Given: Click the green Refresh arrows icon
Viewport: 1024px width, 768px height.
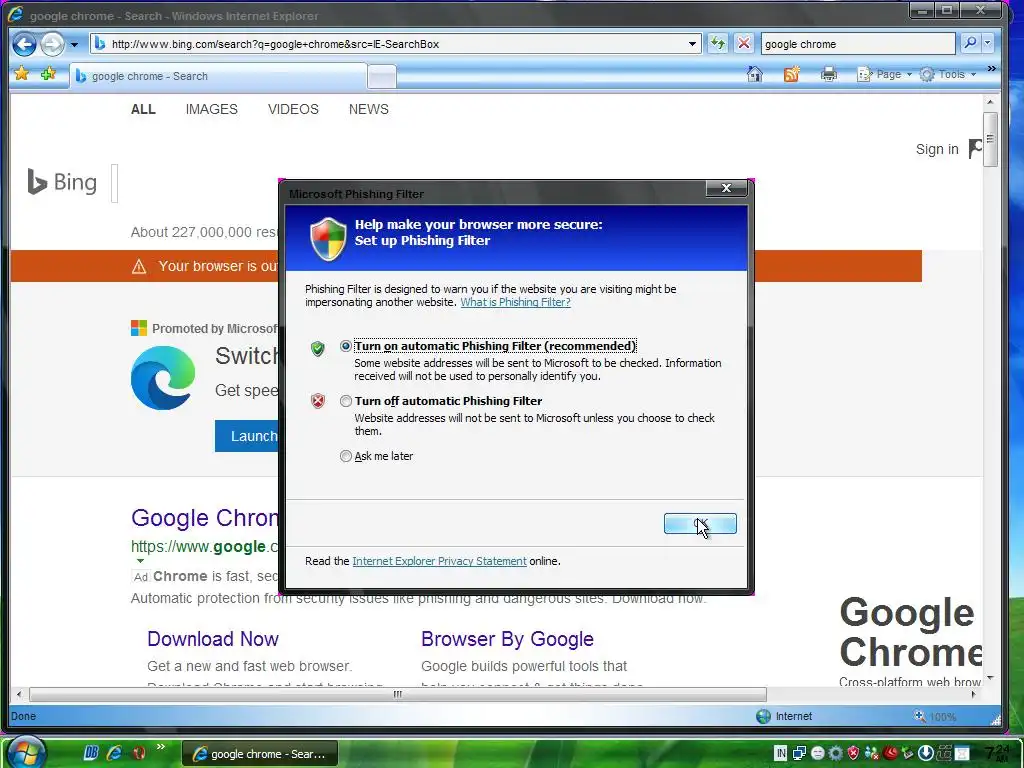Looking at the screenshot, I should [x=718, y=44].
